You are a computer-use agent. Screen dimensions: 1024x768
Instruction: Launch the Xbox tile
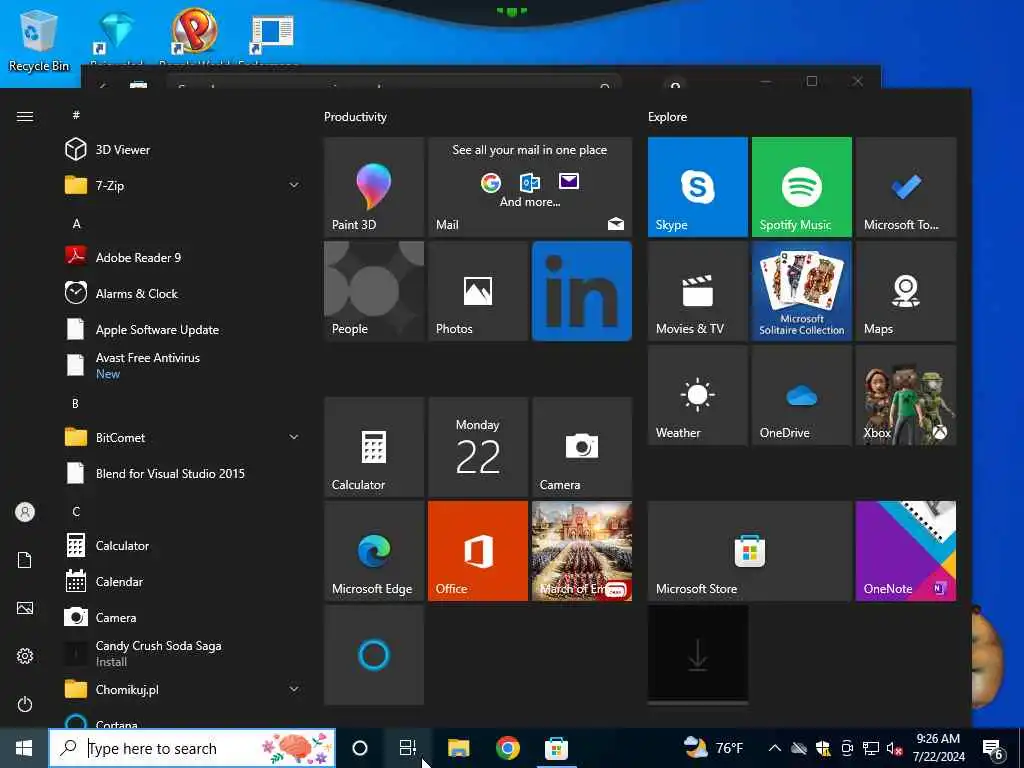point(906,395)
